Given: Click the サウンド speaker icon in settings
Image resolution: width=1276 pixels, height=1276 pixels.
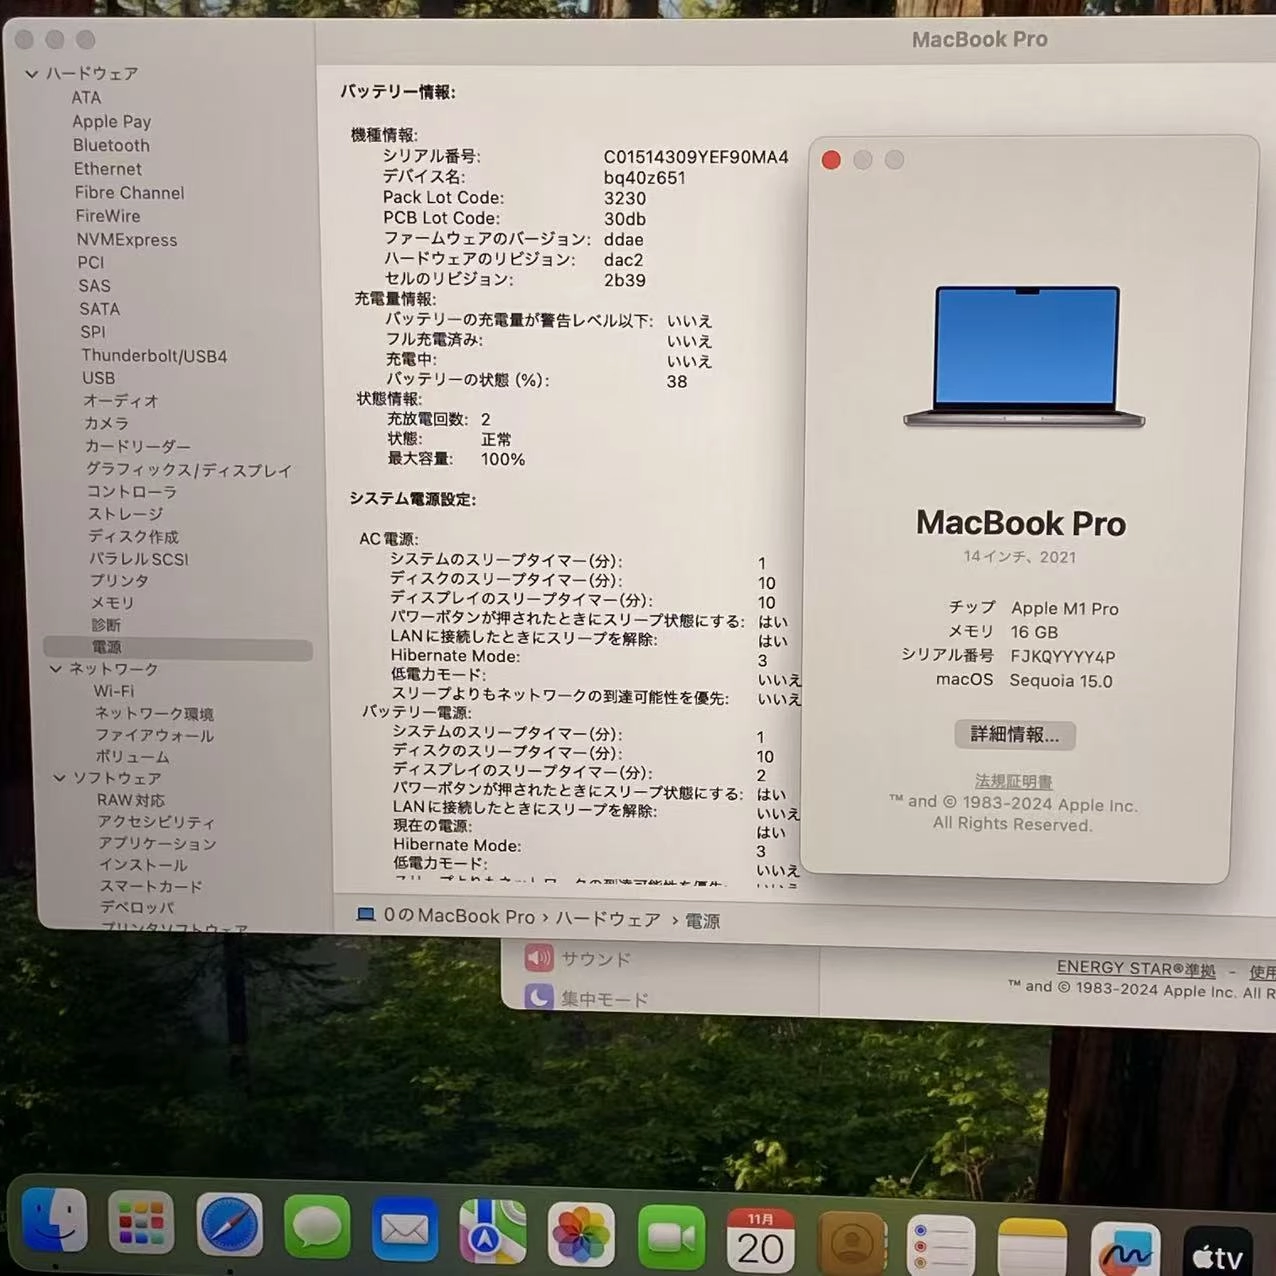Looking at the screenshot, I should pos(538,958).
